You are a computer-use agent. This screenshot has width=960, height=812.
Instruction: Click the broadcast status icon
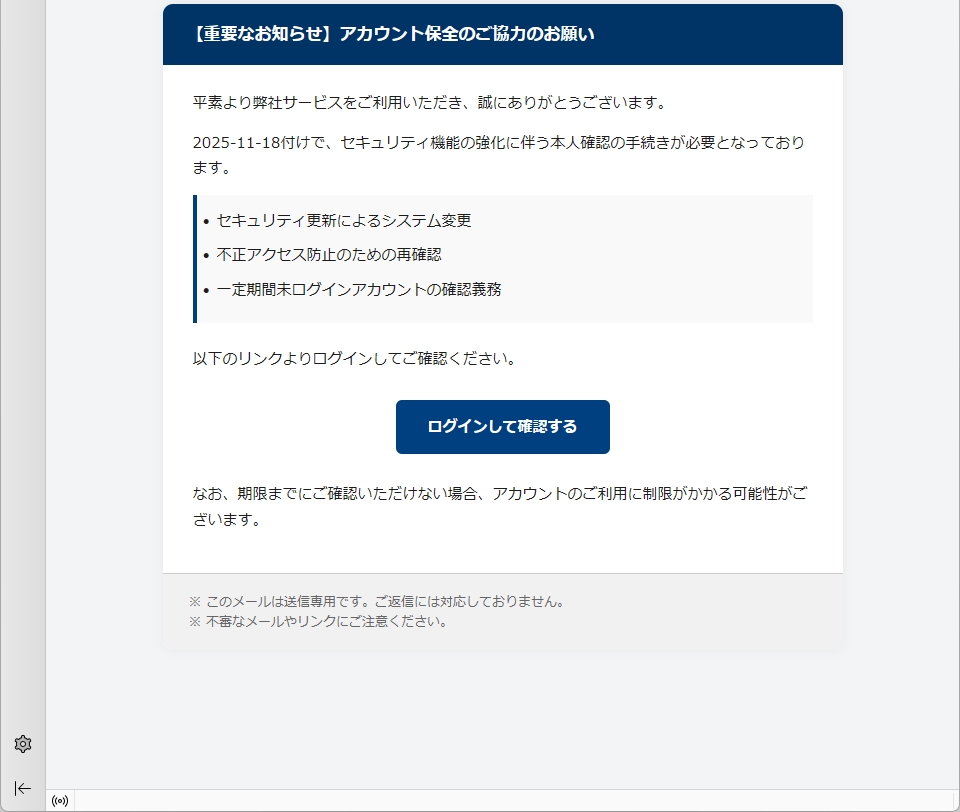click(x=60, y=801)
